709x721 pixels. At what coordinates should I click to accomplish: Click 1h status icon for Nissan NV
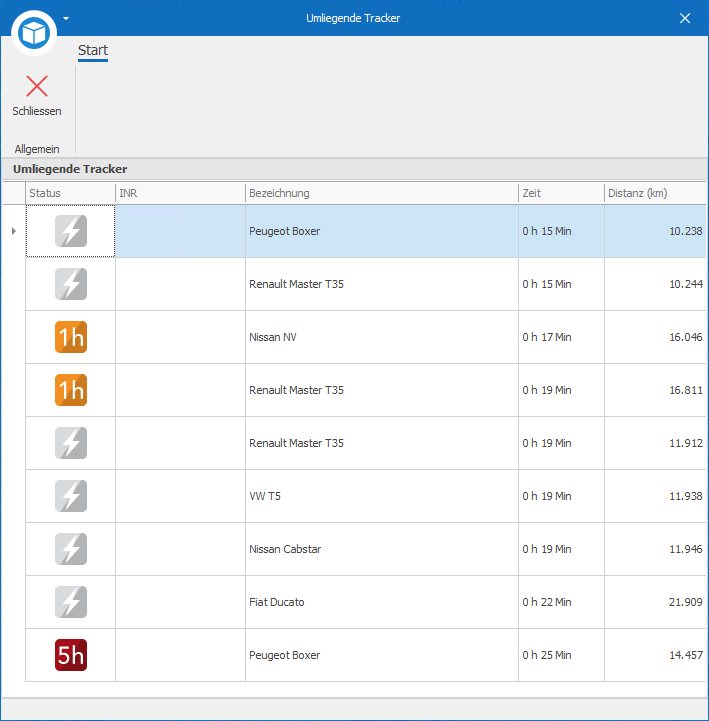tap(71, 337)
